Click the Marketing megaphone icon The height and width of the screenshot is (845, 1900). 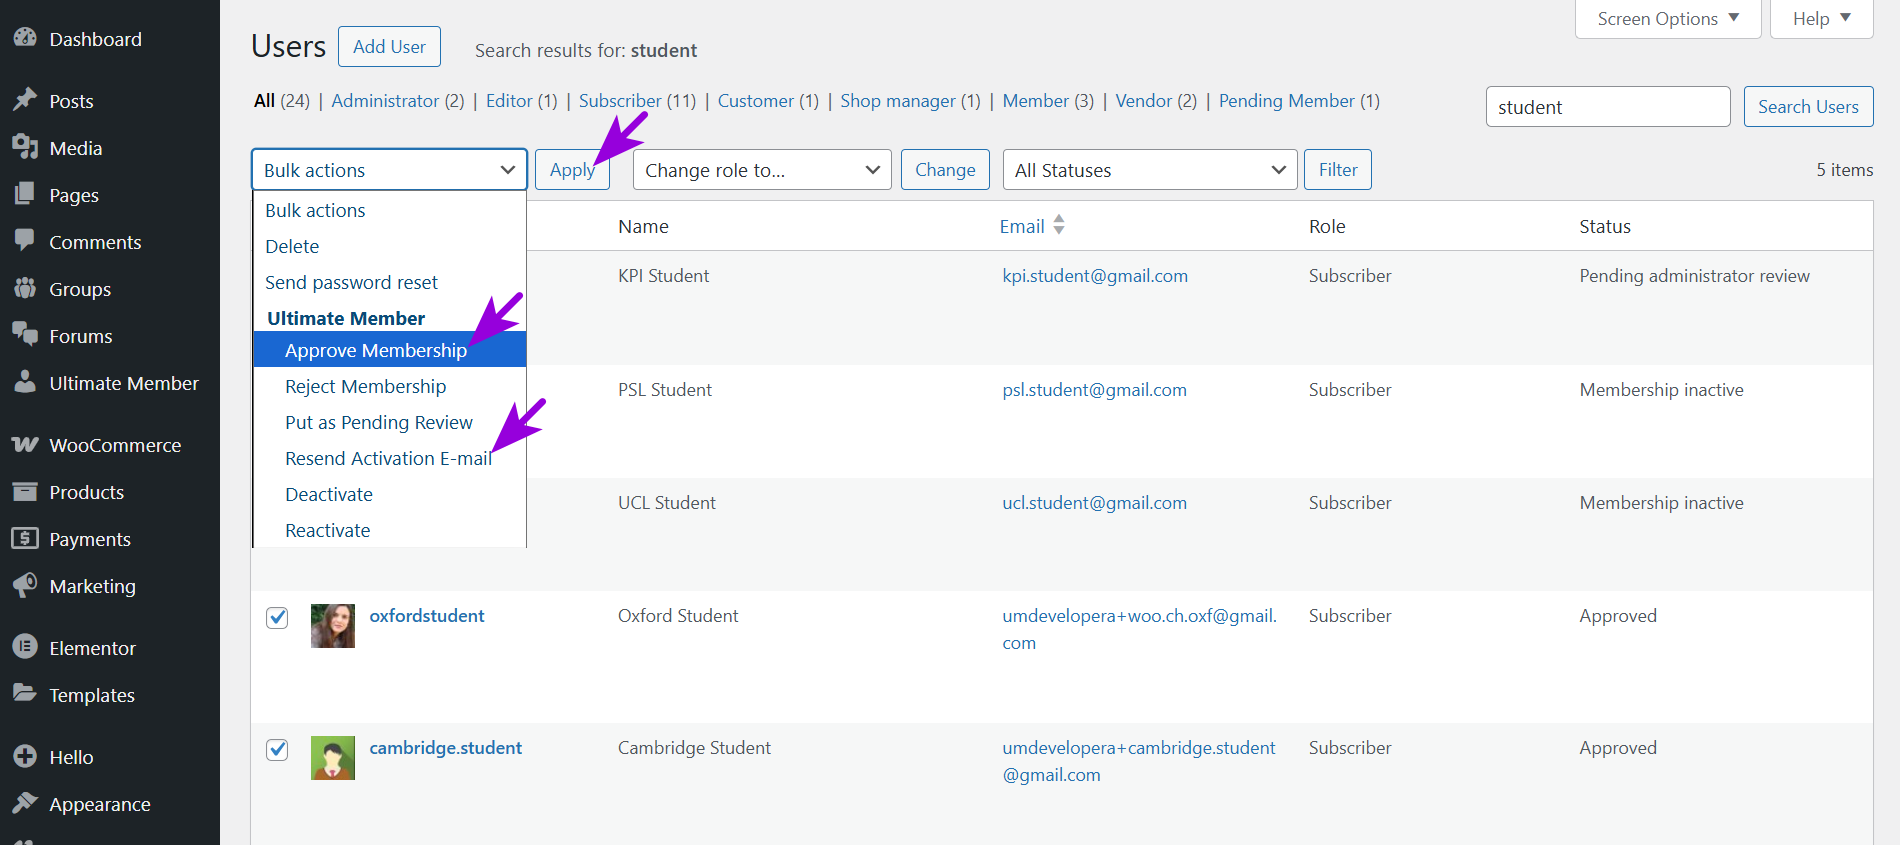[x=25, y=586]
